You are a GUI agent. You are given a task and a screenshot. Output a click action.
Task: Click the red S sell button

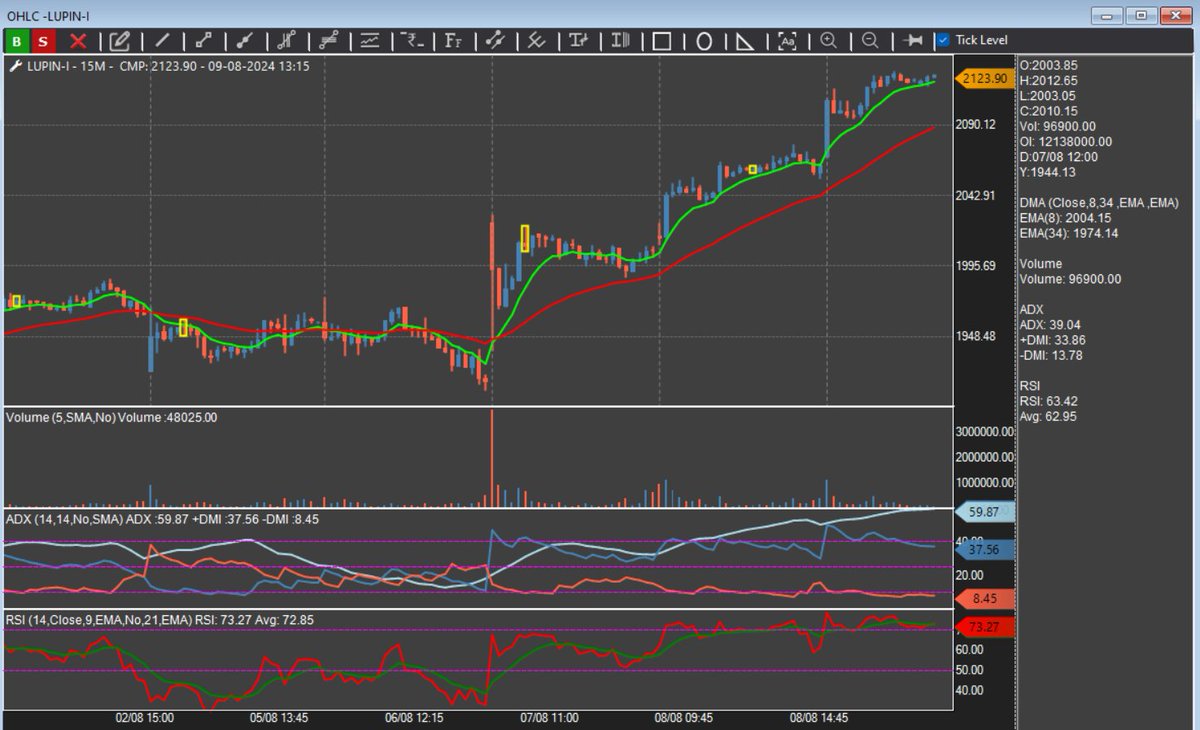(43, 41)
